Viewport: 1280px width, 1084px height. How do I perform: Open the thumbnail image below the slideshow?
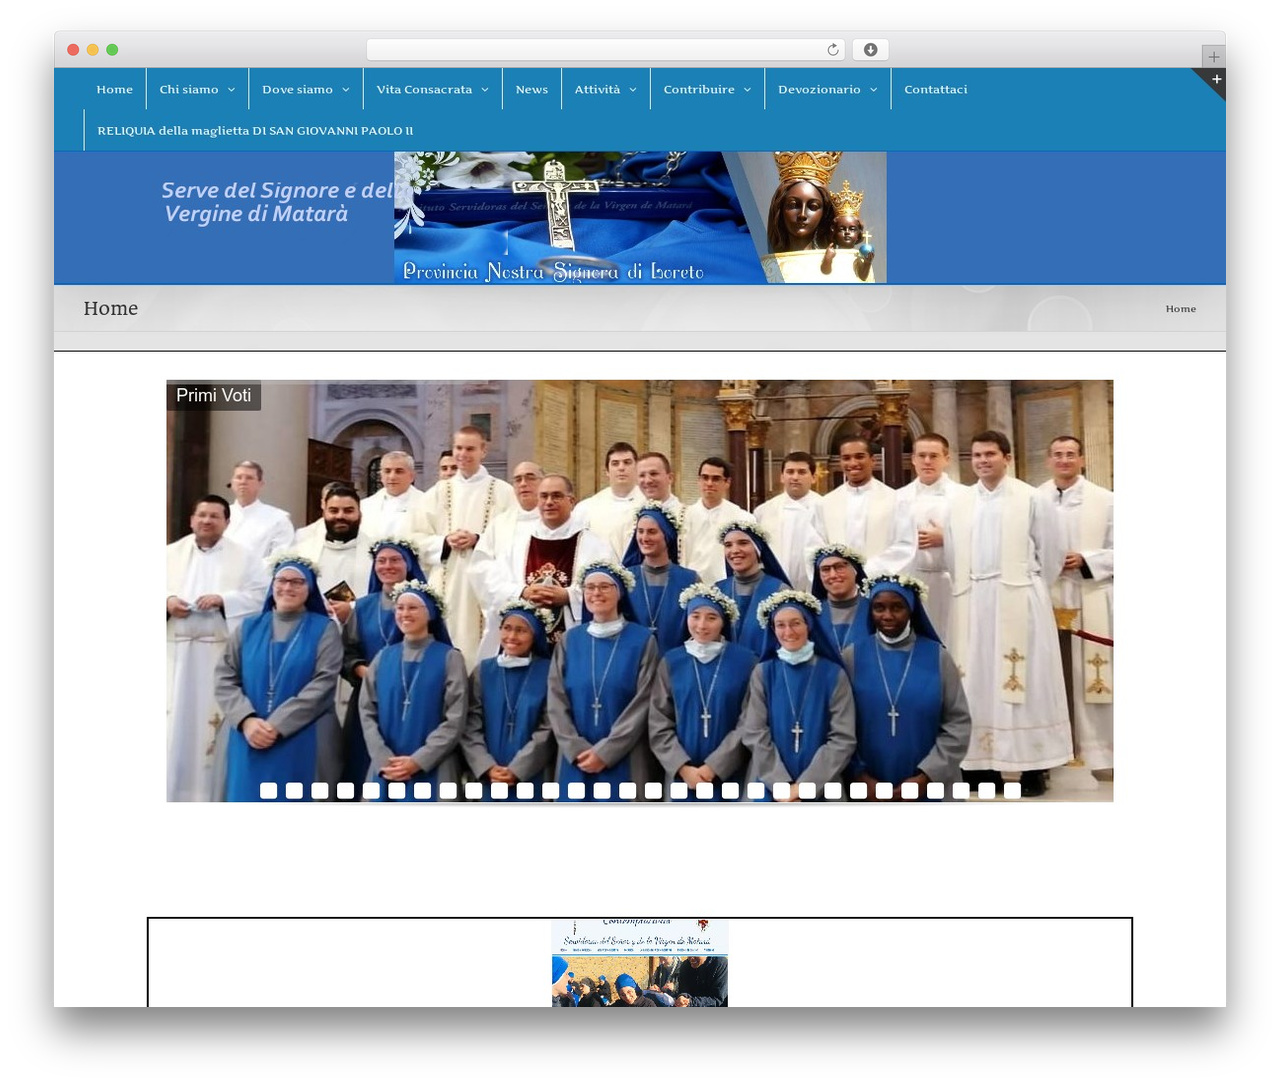pos(640,963)
